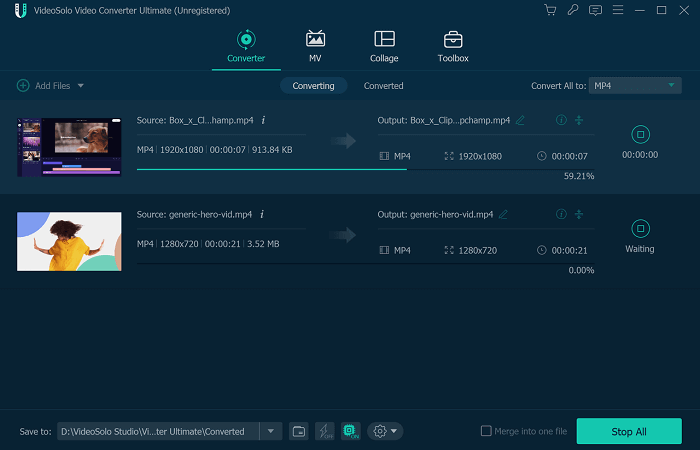Viewport: 700px width, 450px height.
Task: Select the Box_x_Cl...hamp.mp4 video thumbnail
Action: (x=69, y=147)
